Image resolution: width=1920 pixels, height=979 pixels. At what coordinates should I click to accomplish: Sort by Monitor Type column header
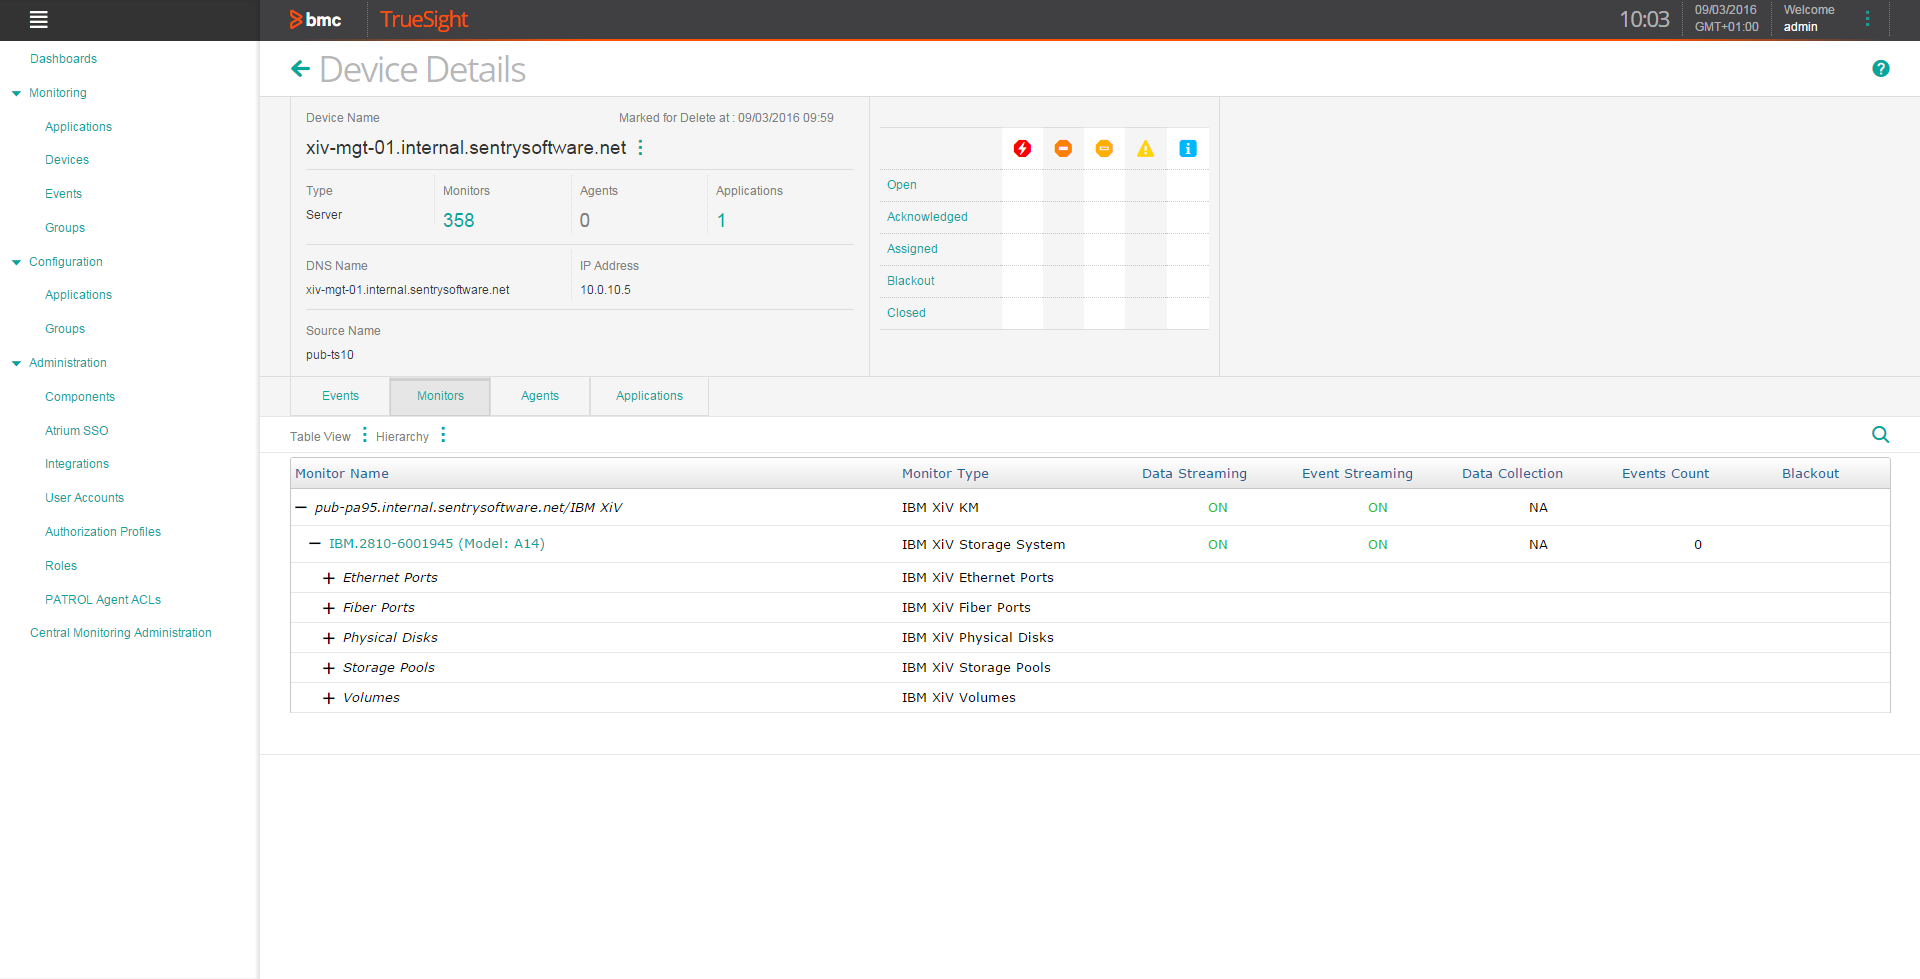pyautogui.click(x=945, y=474)
